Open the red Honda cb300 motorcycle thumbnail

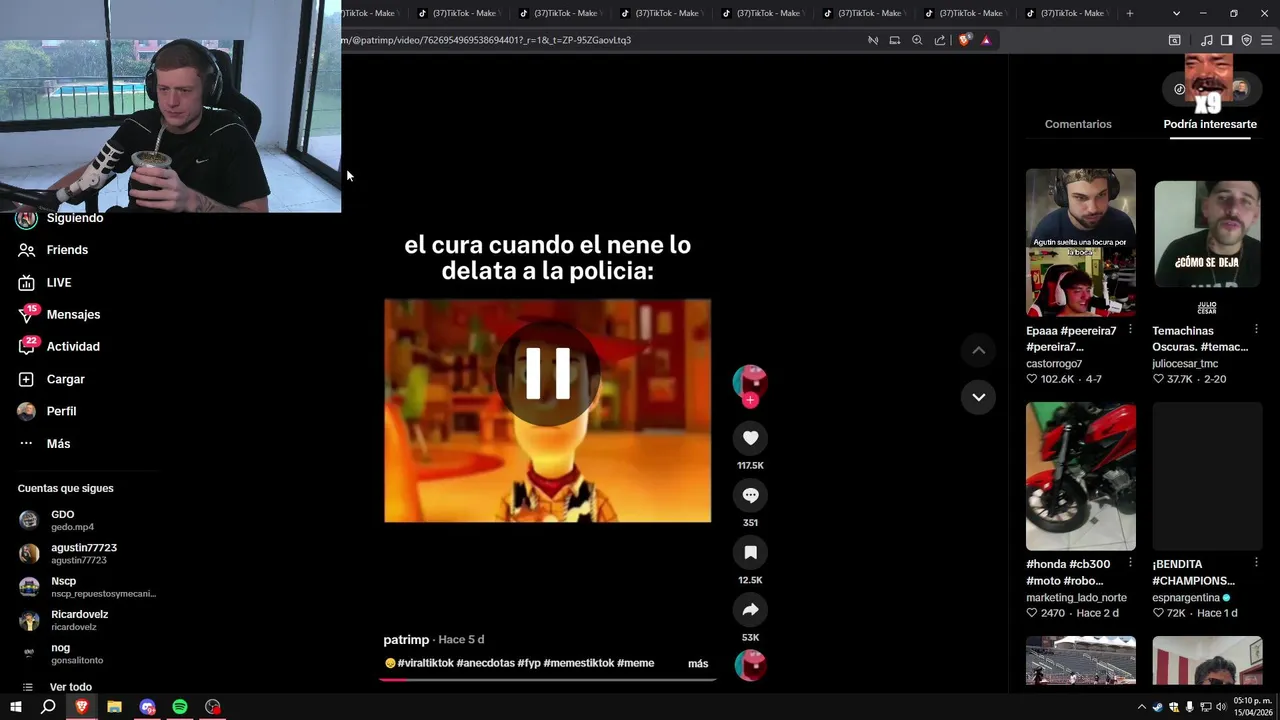pyautogui.click(x=1081, y=477)
